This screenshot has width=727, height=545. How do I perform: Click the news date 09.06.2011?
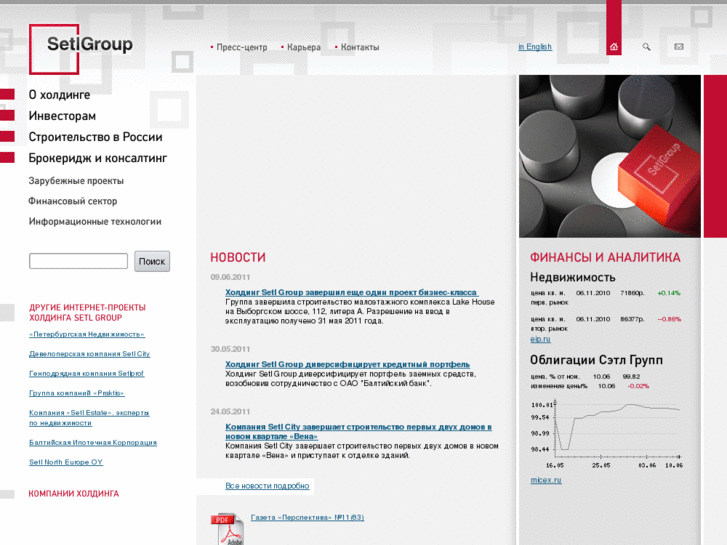[230, 277]
